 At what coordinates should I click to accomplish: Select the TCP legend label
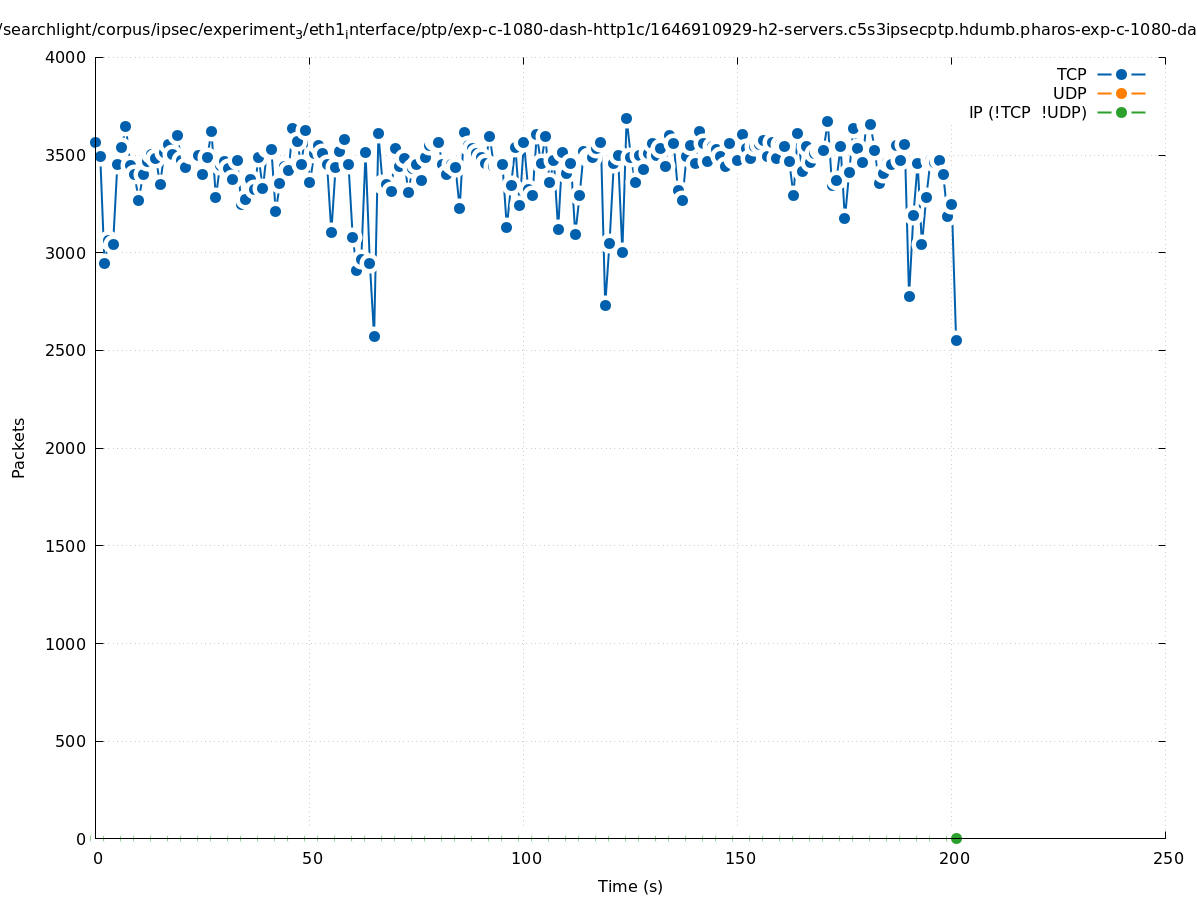pos(1071,74)
